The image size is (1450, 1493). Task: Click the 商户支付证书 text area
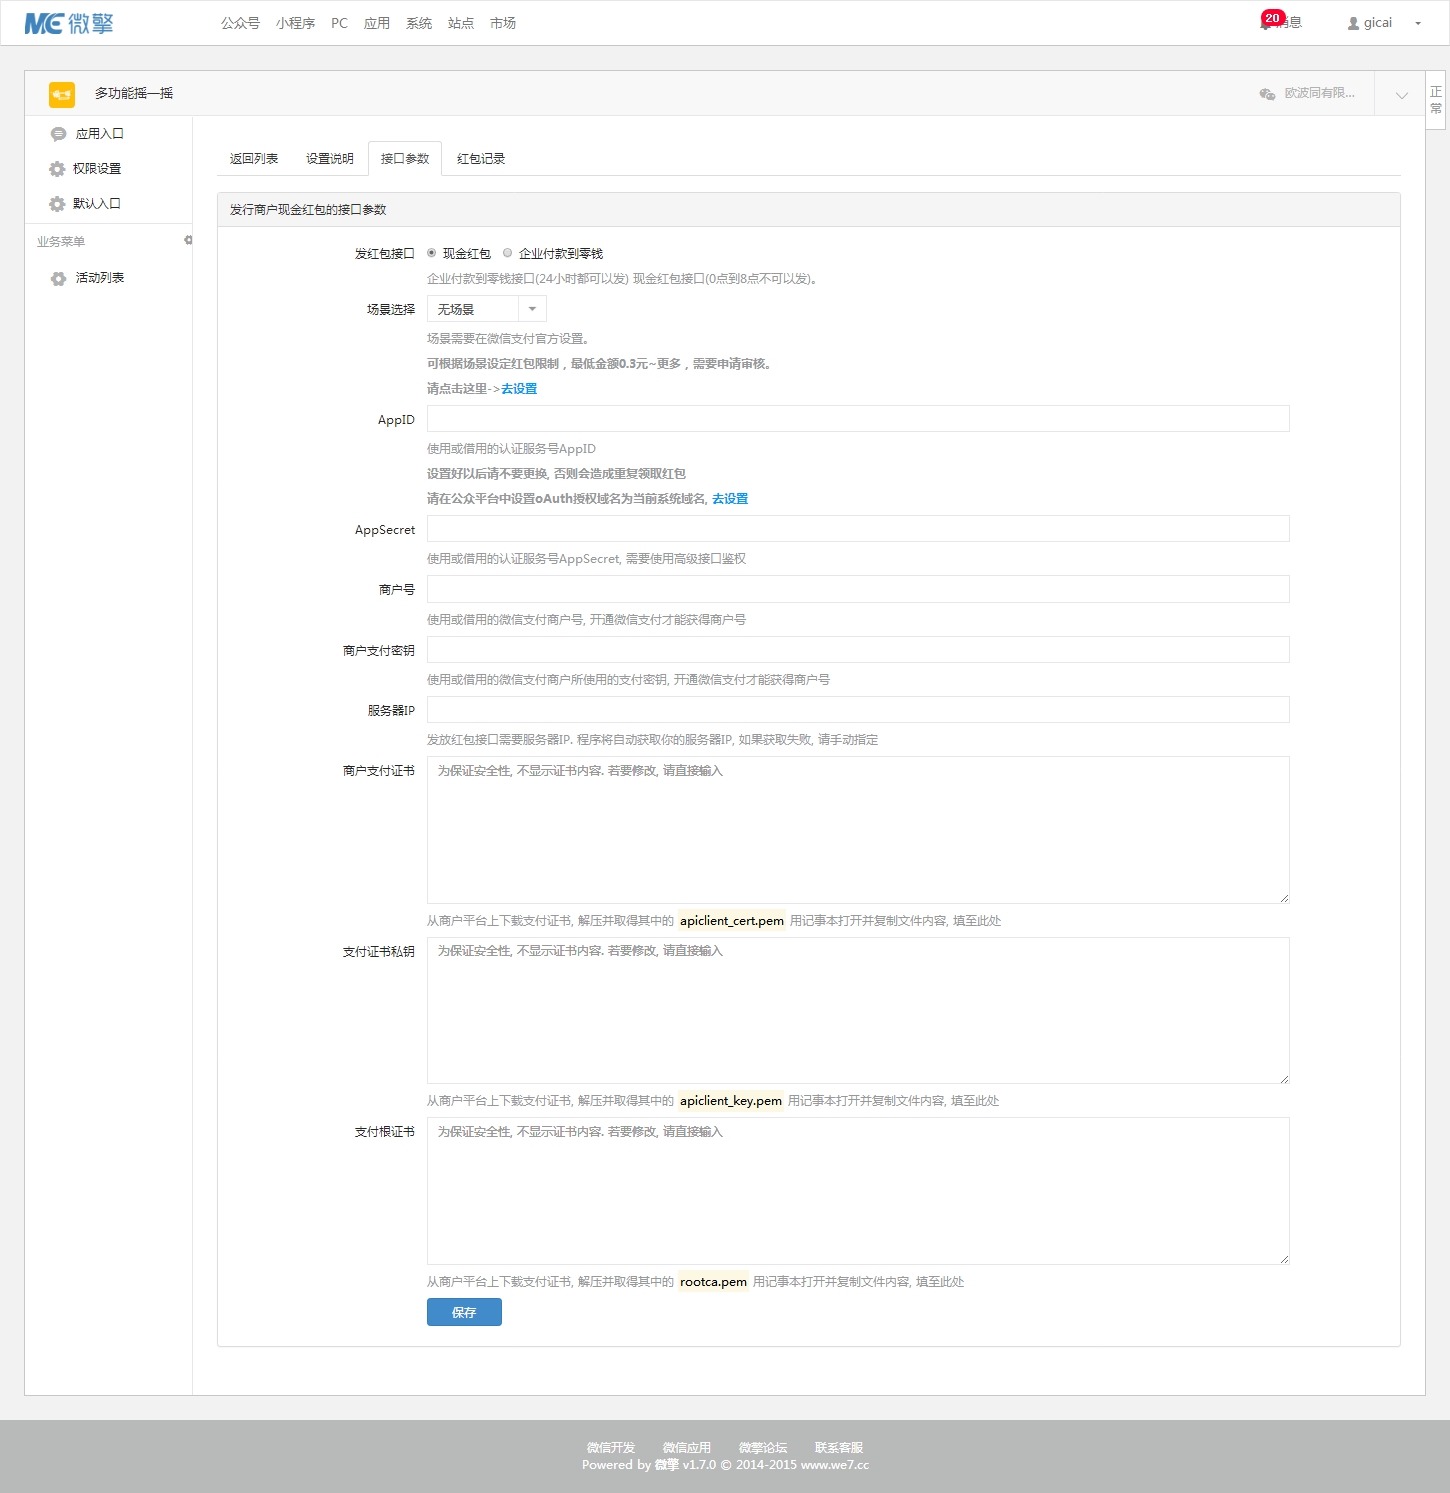[858, 830]
